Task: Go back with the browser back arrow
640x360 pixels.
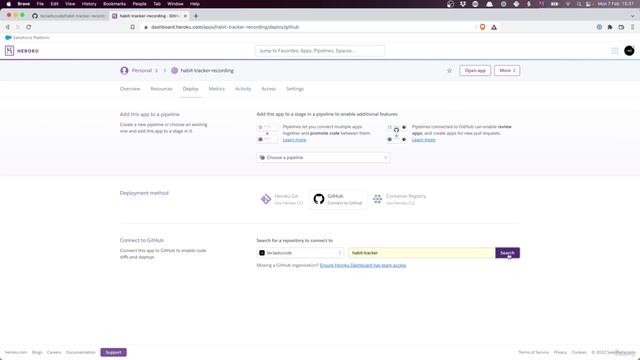Action: (7, 27)
